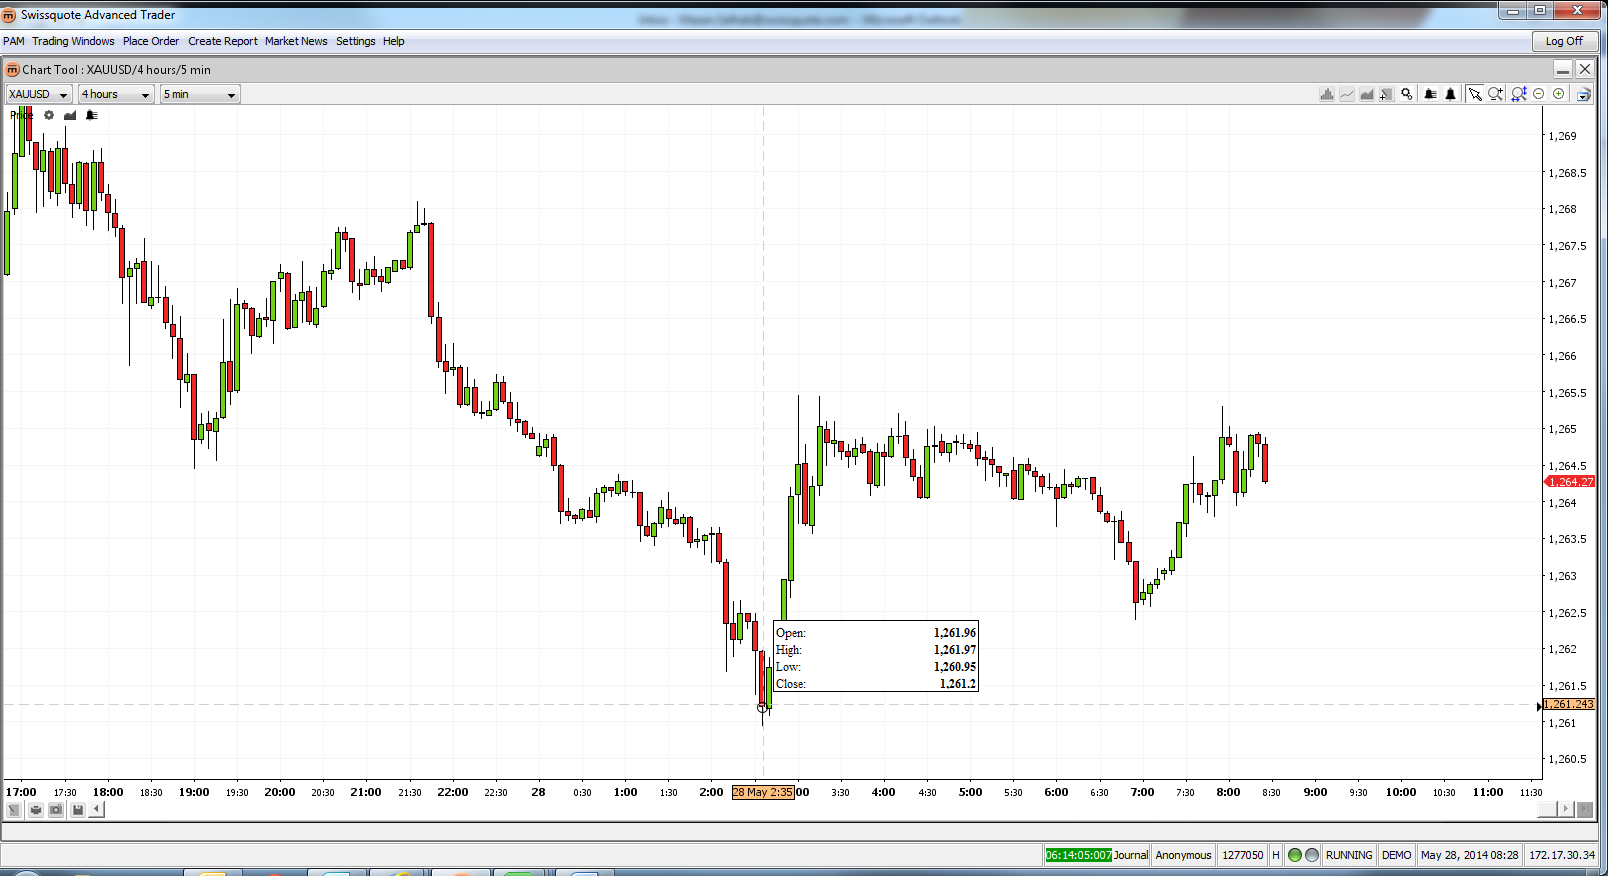Open the Trading Windows menu

[73, 41]
